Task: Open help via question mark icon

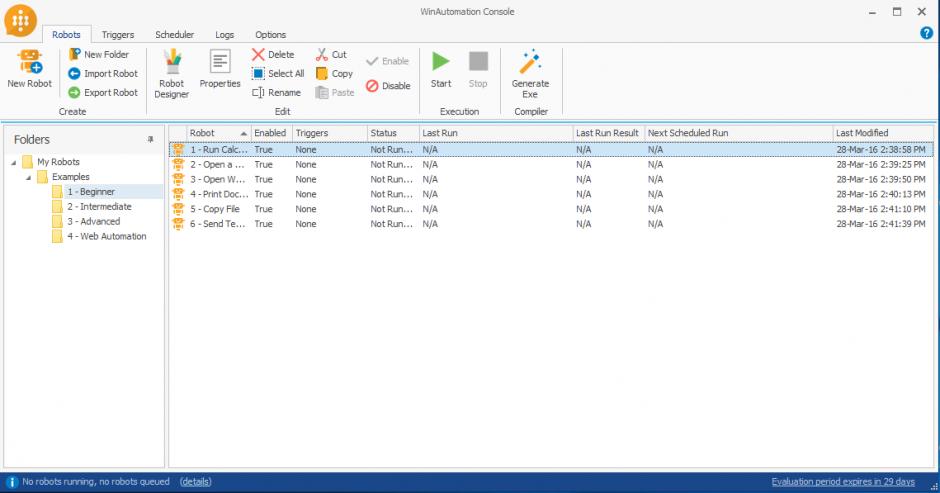Action: click(x=926, y=34)
